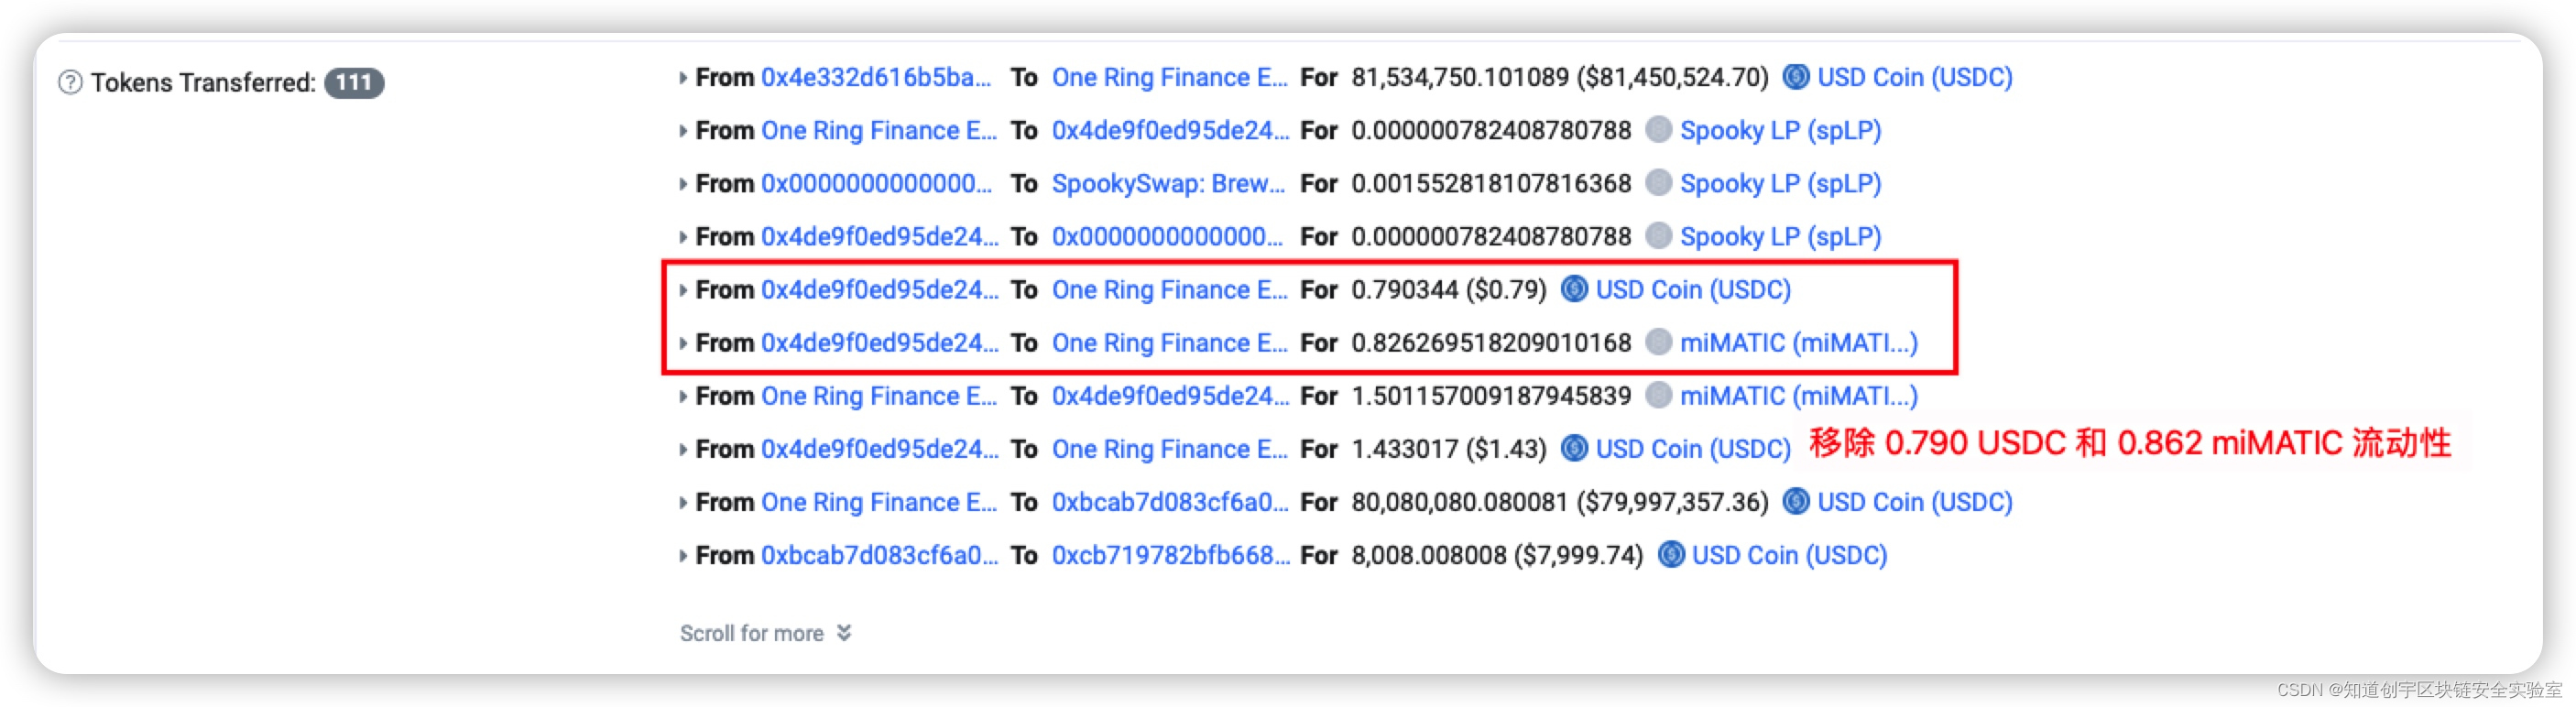Screen dimensions: 2576x707
Task: Open recipient address 0xcb719782bfb668
Action: tap(1170, 554)
